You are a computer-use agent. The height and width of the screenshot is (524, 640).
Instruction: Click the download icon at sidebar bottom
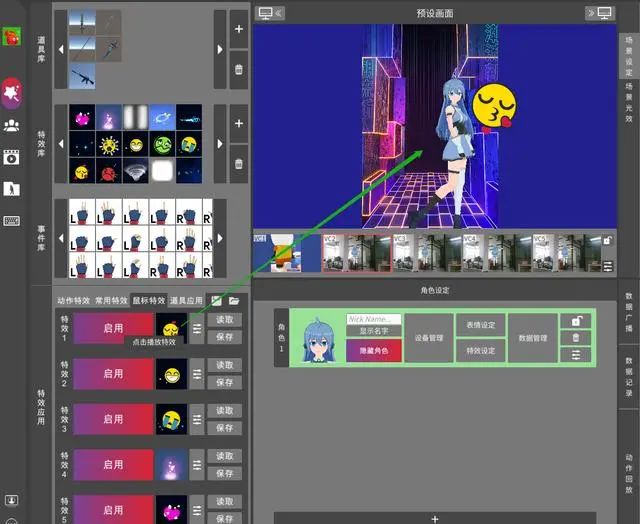point(11,500)
